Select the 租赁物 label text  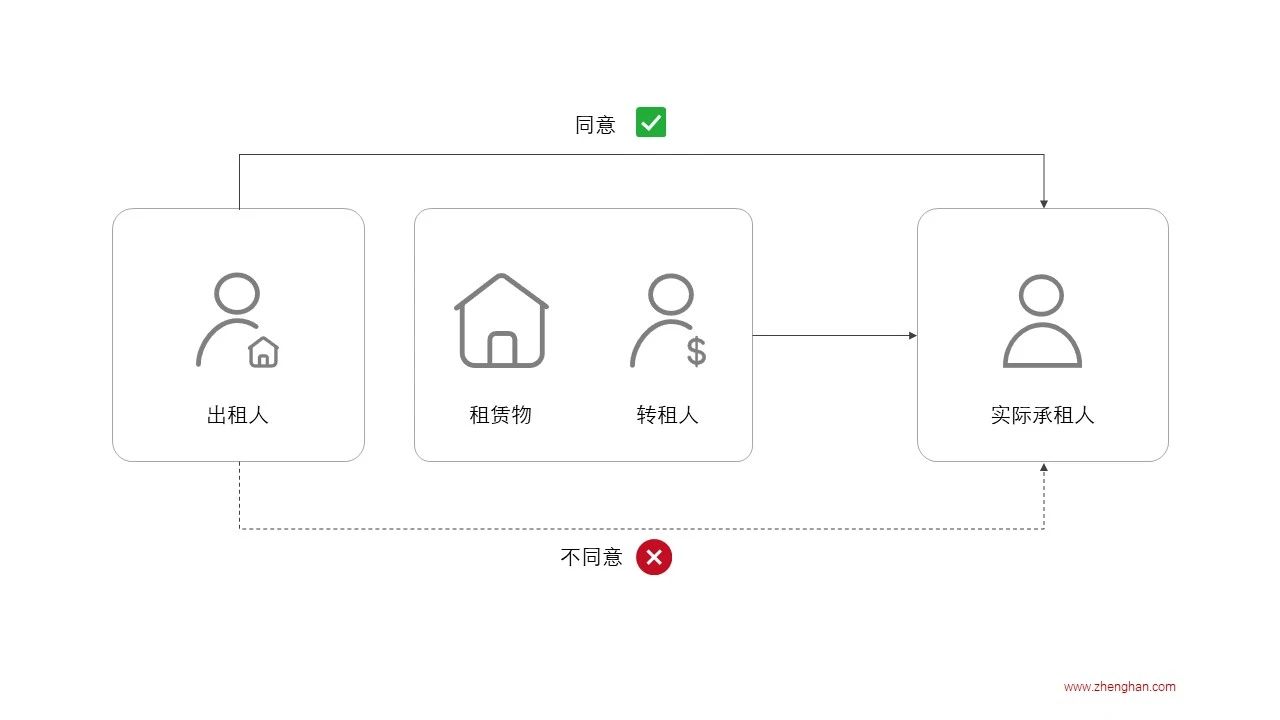[500, 415]
